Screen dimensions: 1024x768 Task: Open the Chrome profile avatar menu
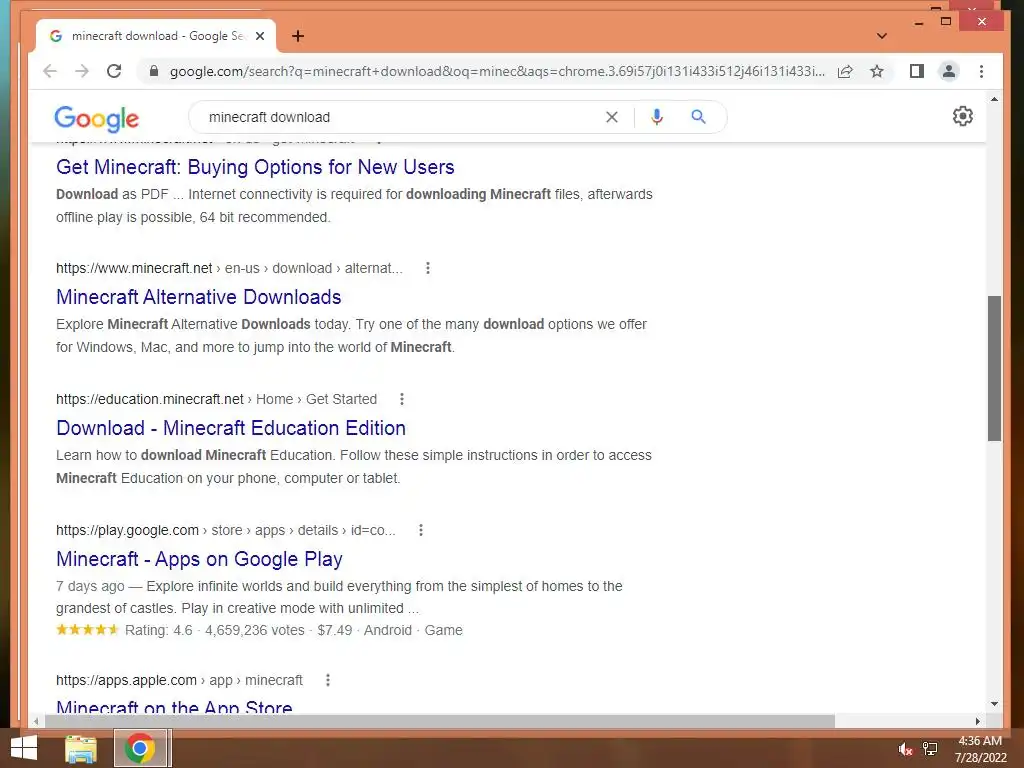point(949,71)
